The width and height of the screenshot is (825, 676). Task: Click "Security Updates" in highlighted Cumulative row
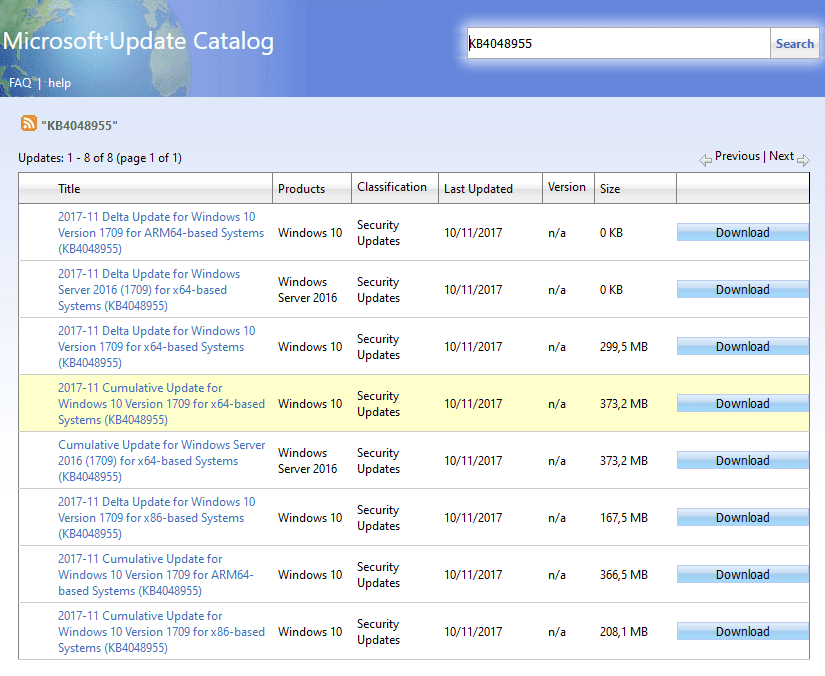point(378,404)
